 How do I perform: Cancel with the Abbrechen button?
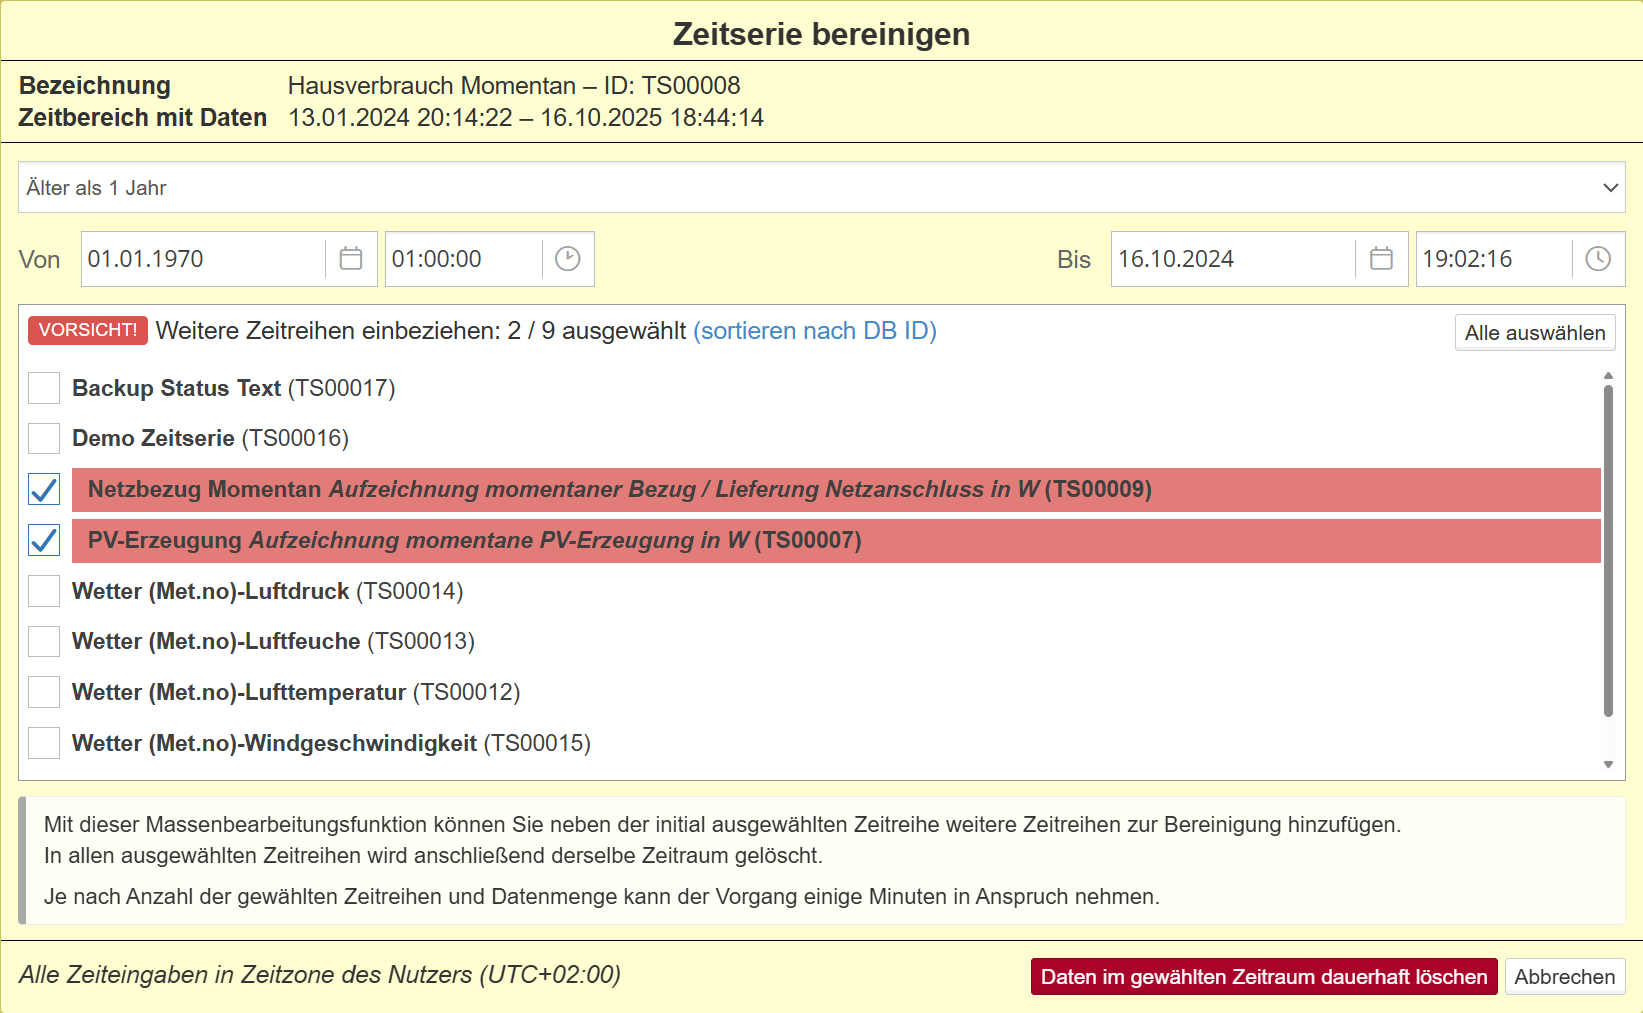(1564, 977)
